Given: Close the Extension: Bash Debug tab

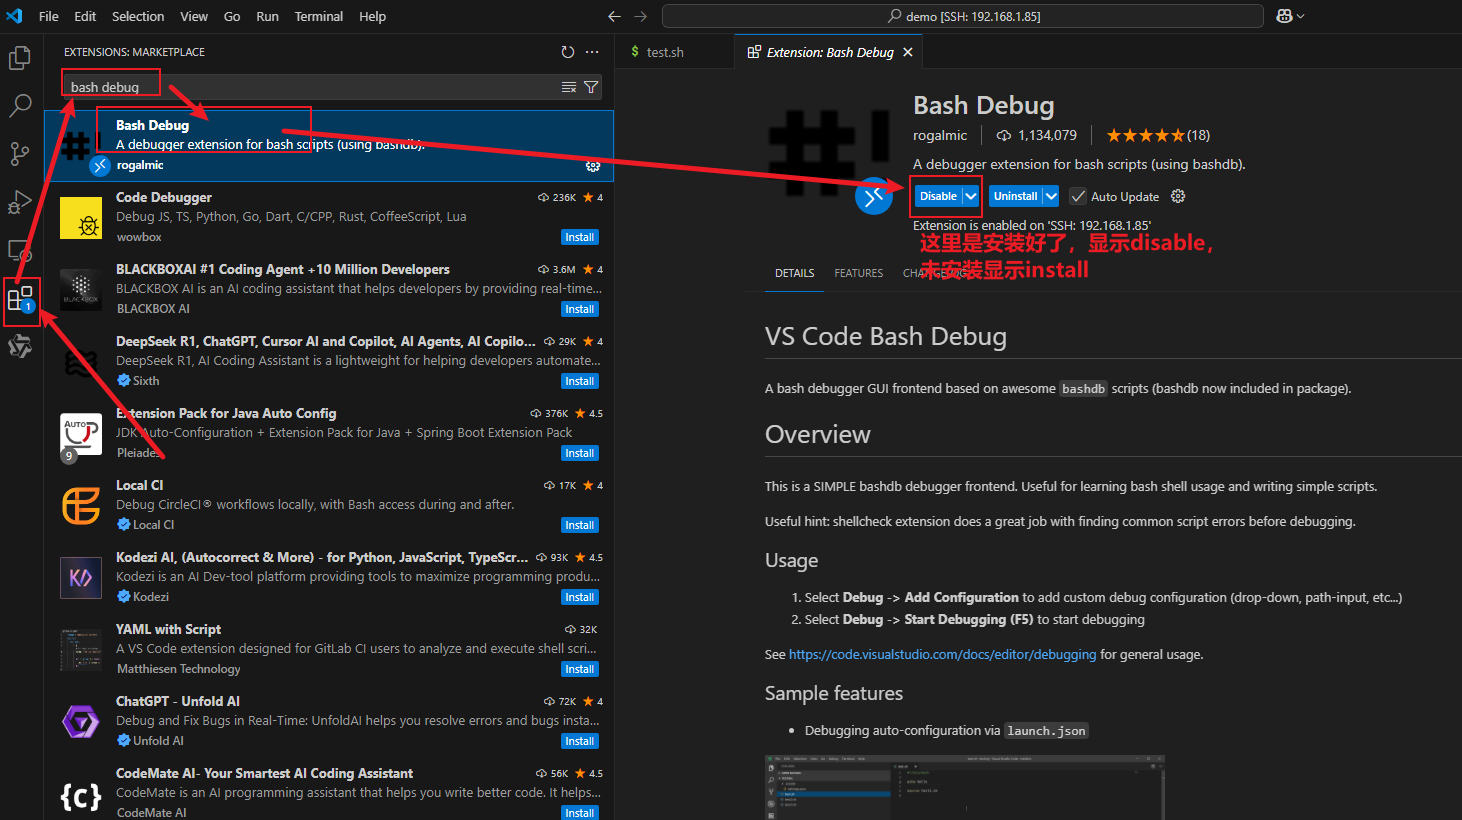Looking at the screenshot, I should tap(908, 52).
